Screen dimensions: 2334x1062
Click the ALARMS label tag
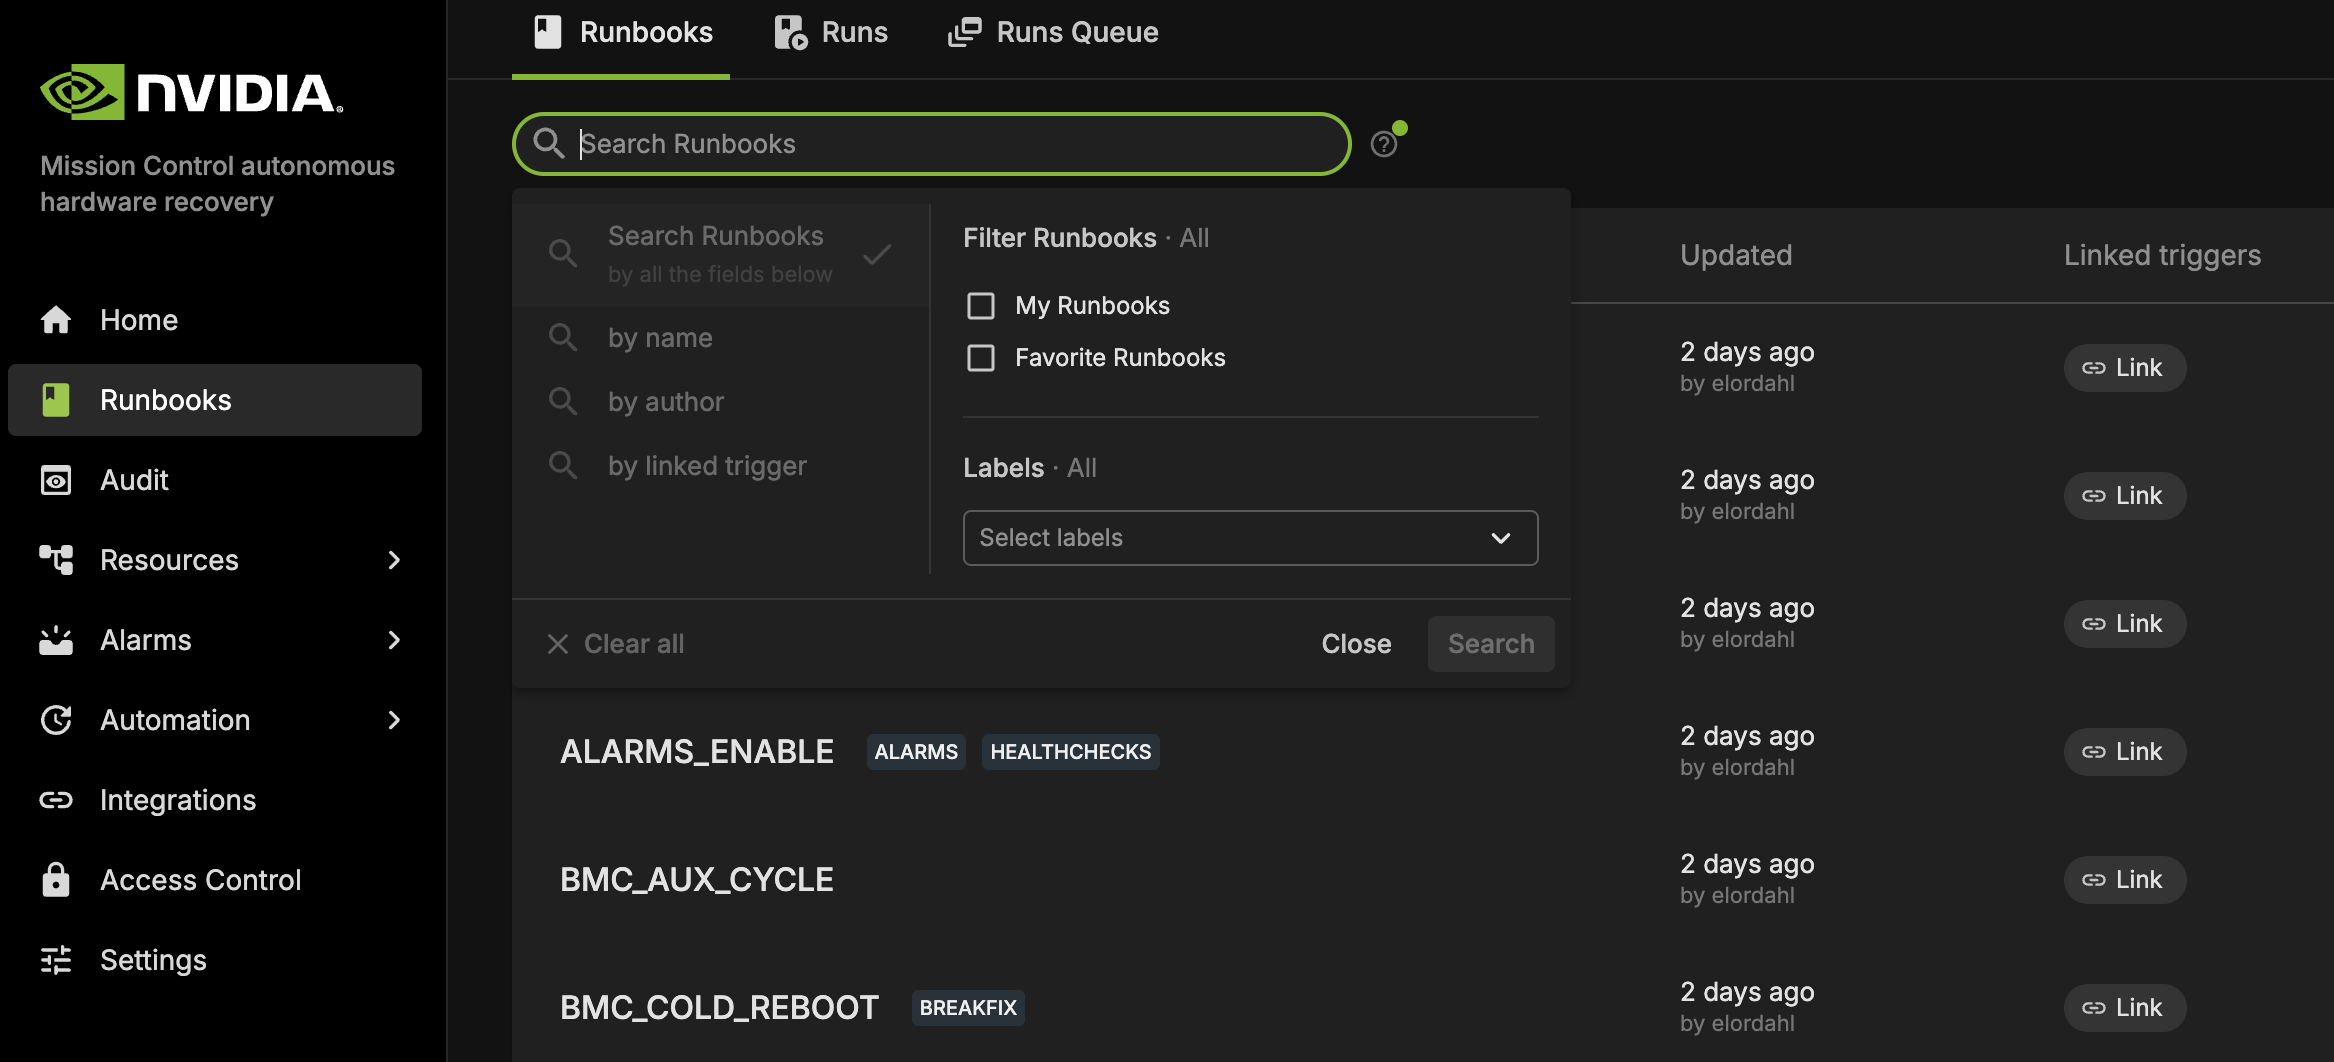coord(916,751)
